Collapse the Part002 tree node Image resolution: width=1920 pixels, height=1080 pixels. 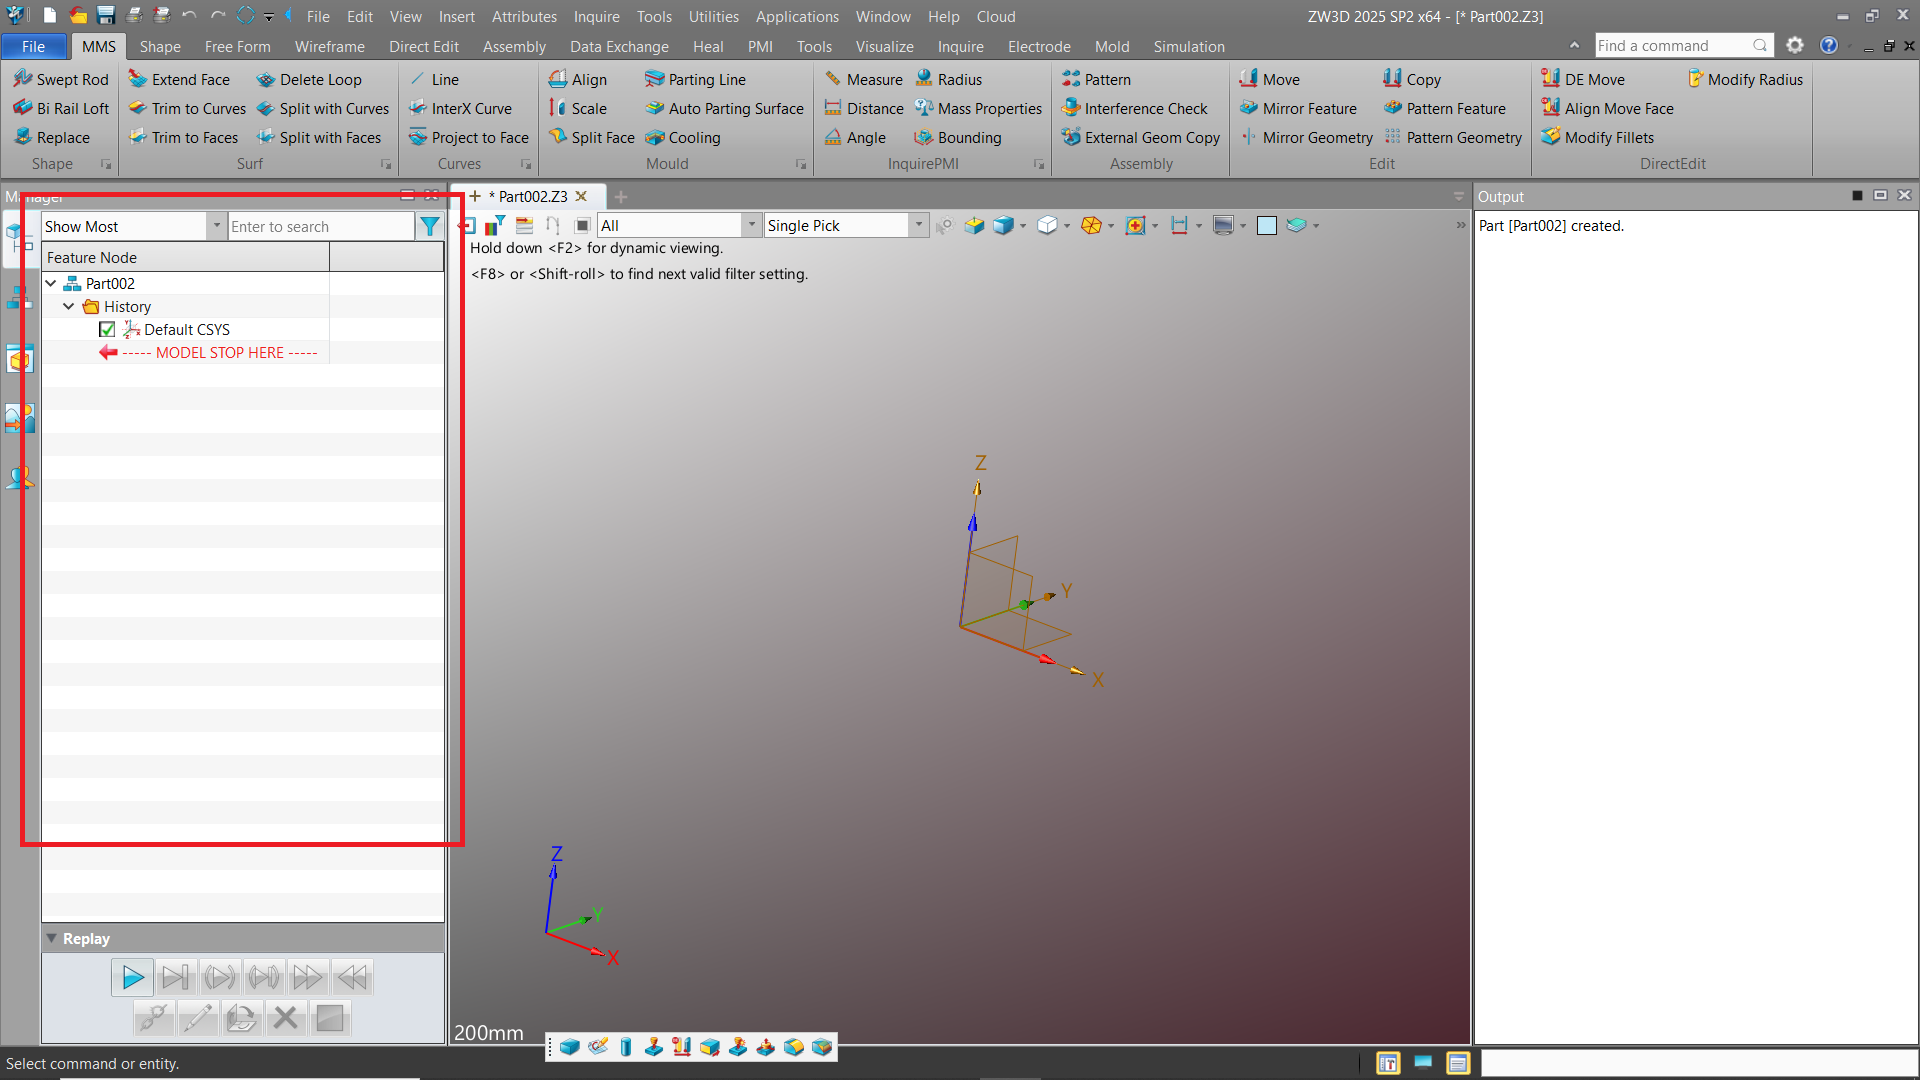click(x=51, y=284)
